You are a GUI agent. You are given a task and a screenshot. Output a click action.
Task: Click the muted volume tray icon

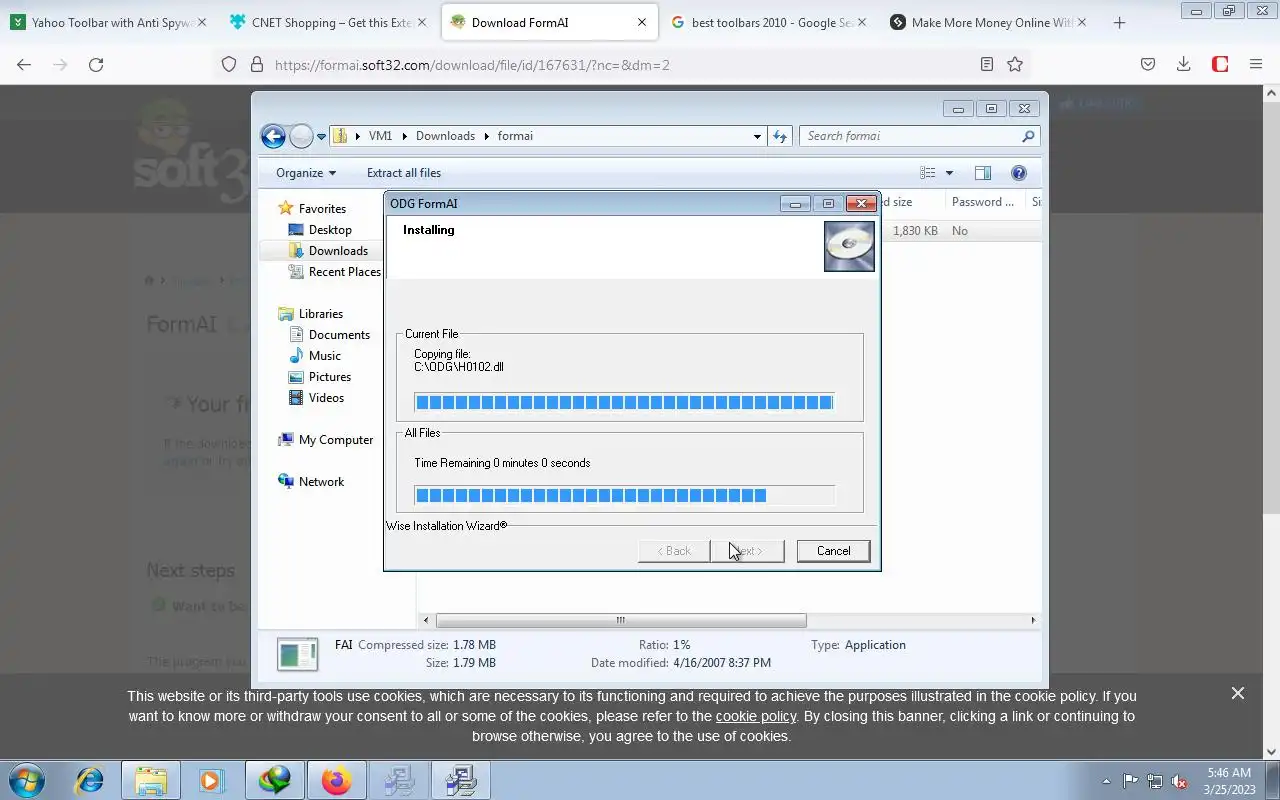click(1179, 781)
